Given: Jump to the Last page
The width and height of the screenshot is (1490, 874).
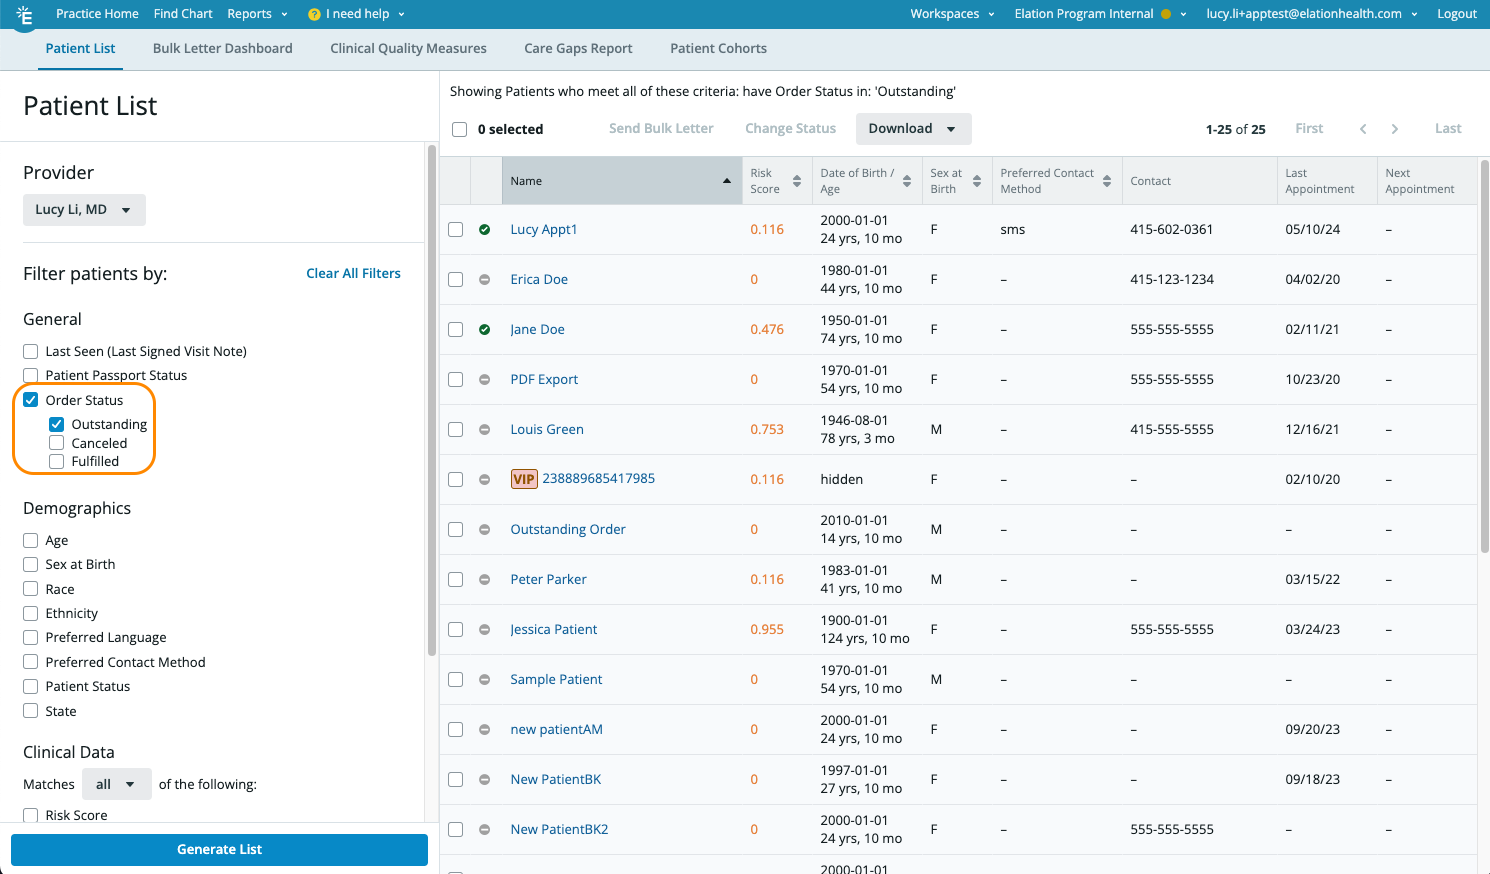Looking at the screenshot, I should [x=1448, y=129].
